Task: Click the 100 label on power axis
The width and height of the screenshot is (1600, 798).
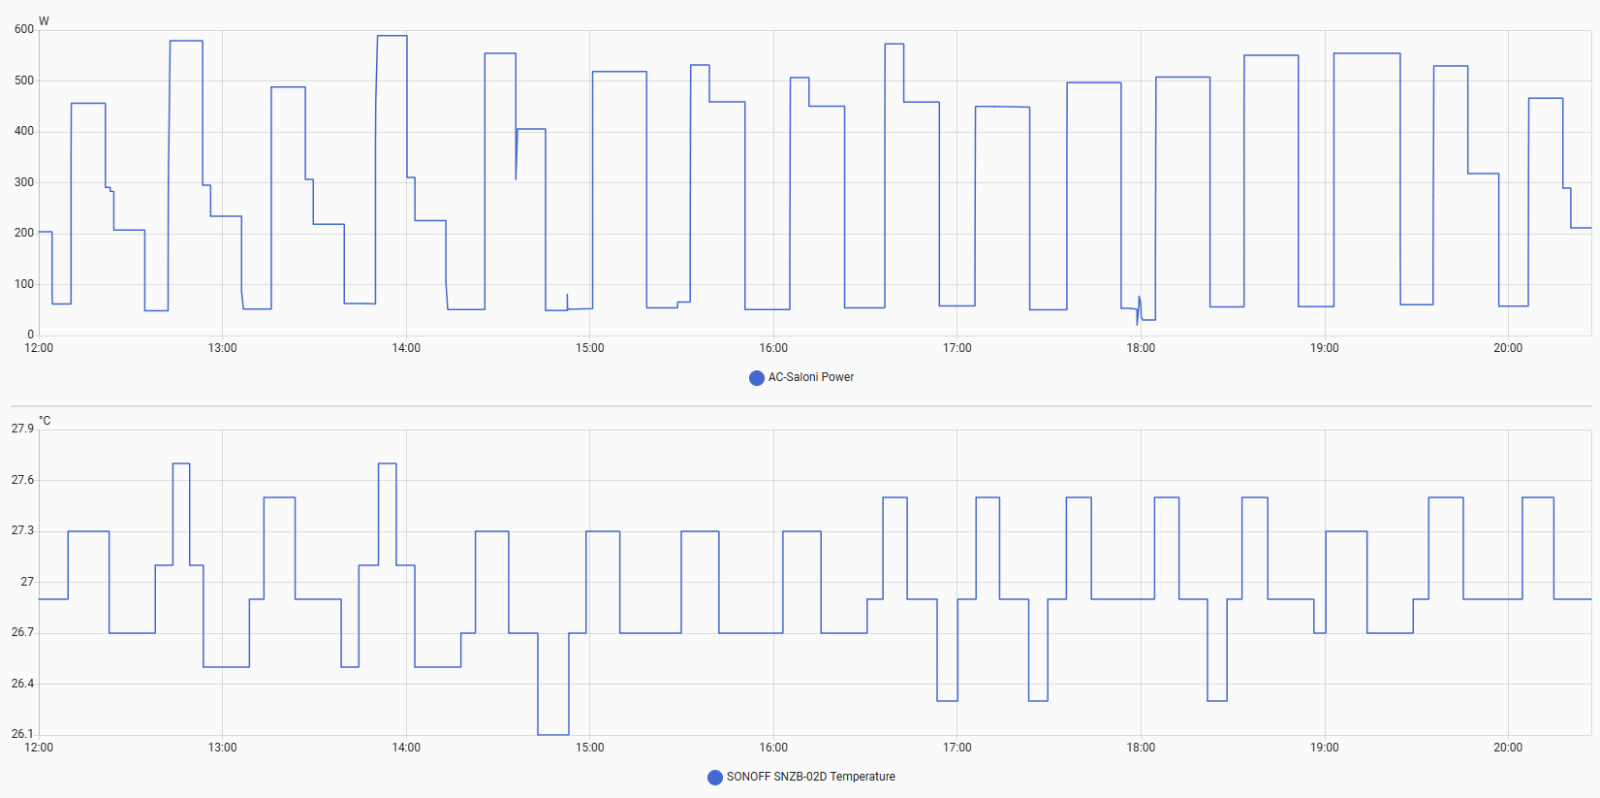Action: point(24,284)
